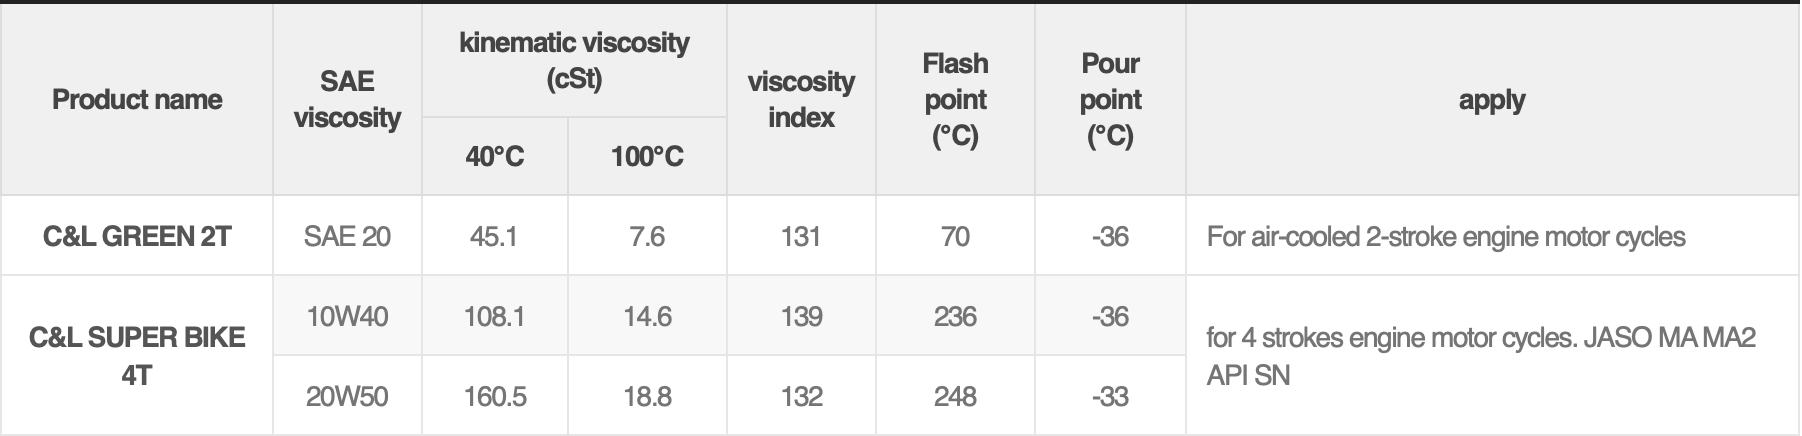Click the Pour point (°C) header
1802x436 pixels.
click(1110, 100)
